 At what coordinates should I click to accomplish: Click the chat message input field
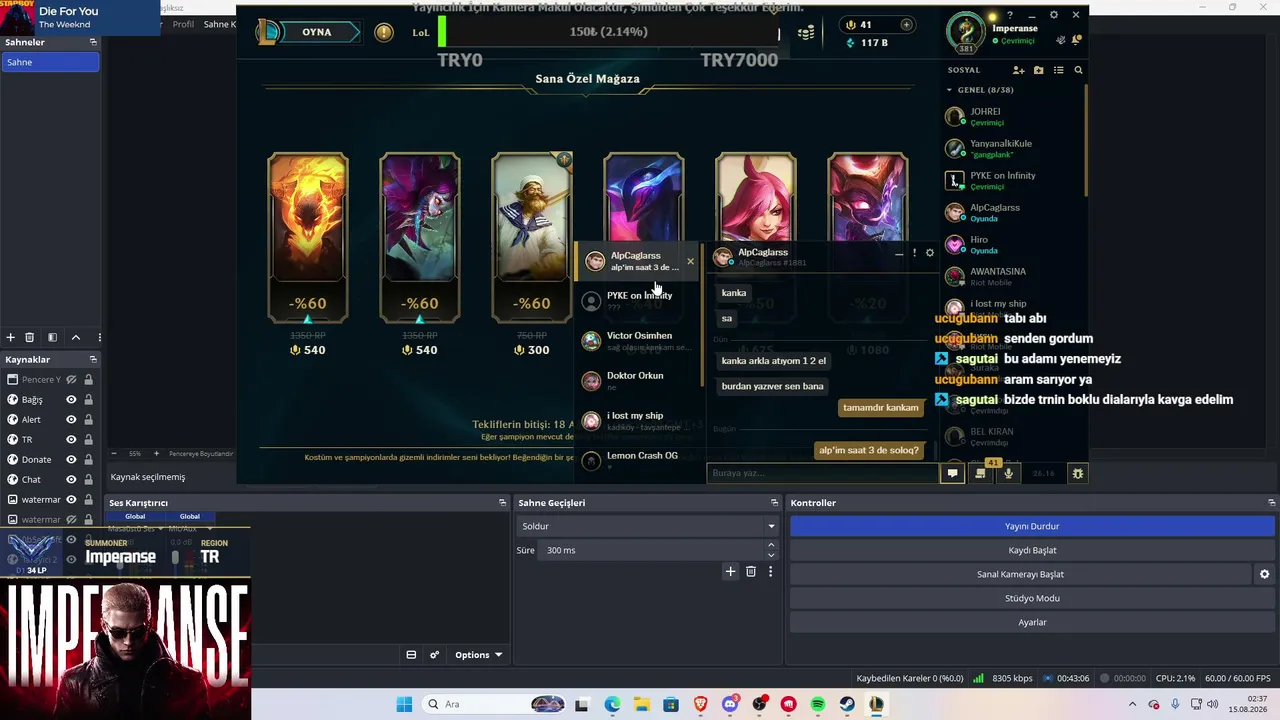coord(822,473)
